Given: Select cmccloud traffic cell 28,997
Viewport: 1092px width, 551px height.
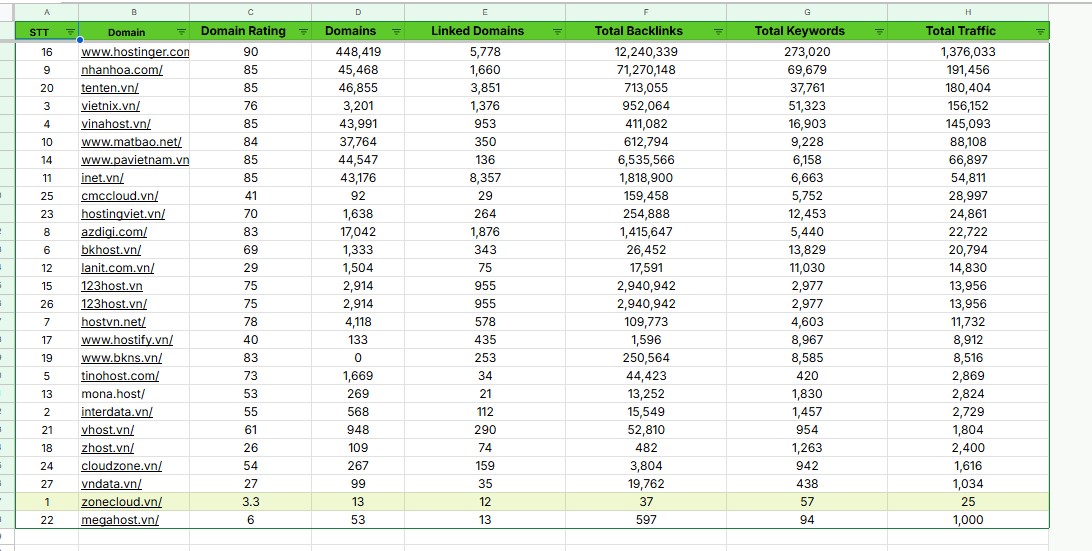Looking at the screenshot, I should (968, 196).
